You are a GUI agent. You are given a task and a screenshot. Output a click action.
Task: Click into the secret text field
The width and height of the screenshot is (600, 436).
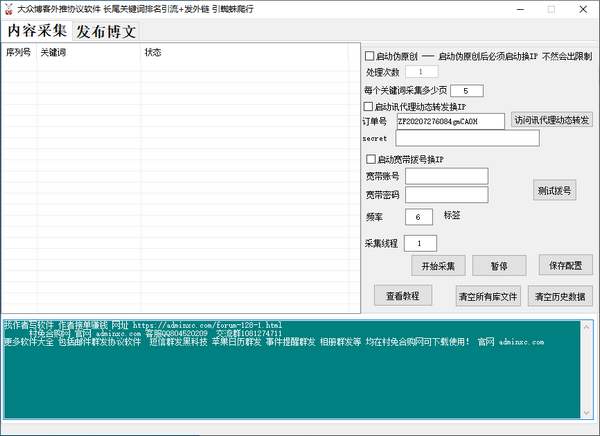(467, 138)
